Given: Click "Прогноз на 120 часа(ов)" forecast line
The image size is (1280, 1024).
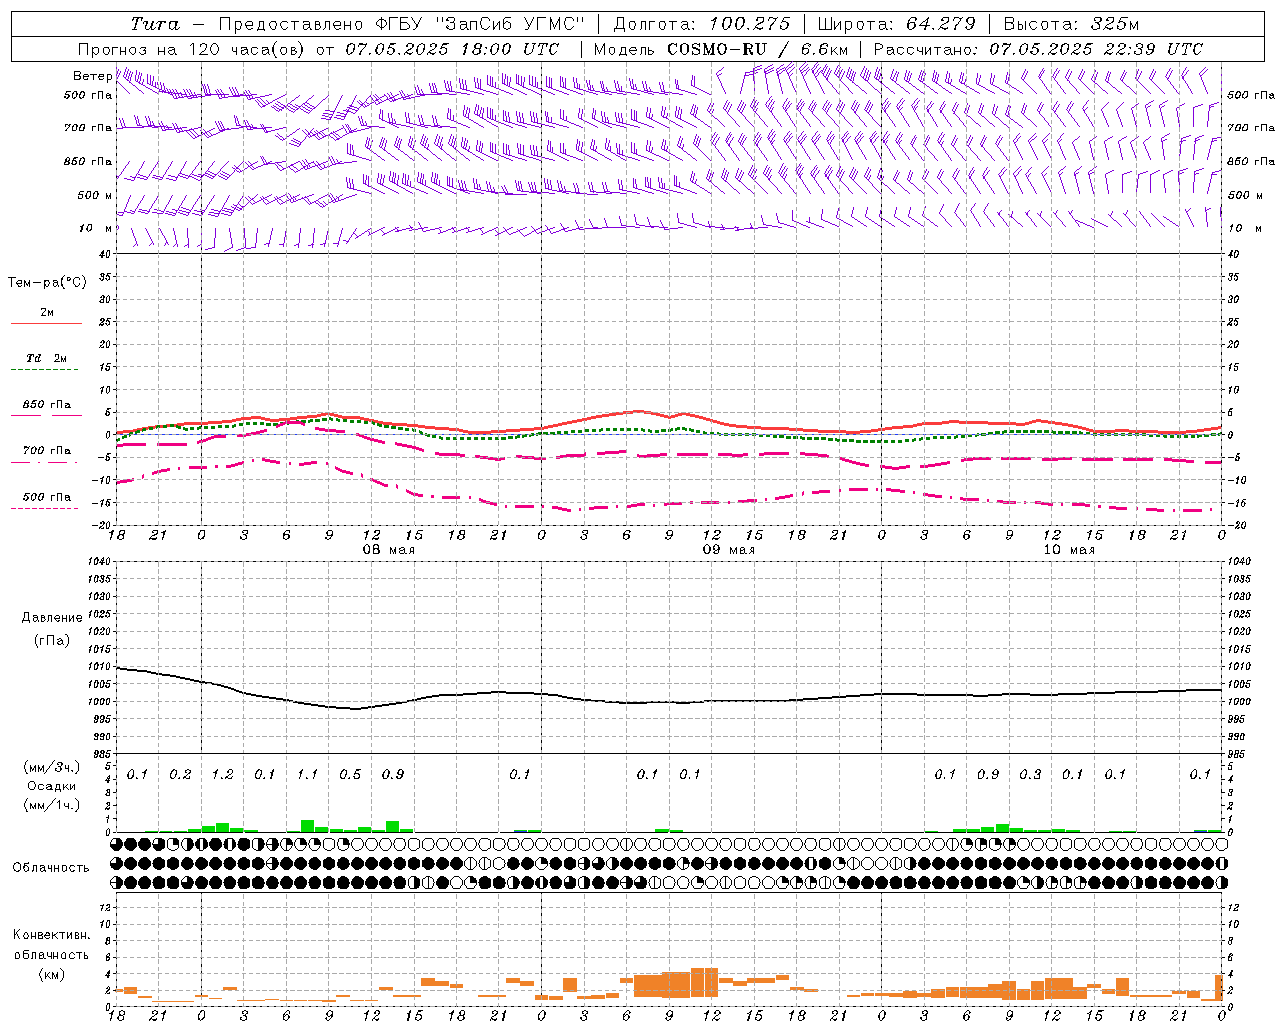Looking at the screenshot, I should click(192, 49).
